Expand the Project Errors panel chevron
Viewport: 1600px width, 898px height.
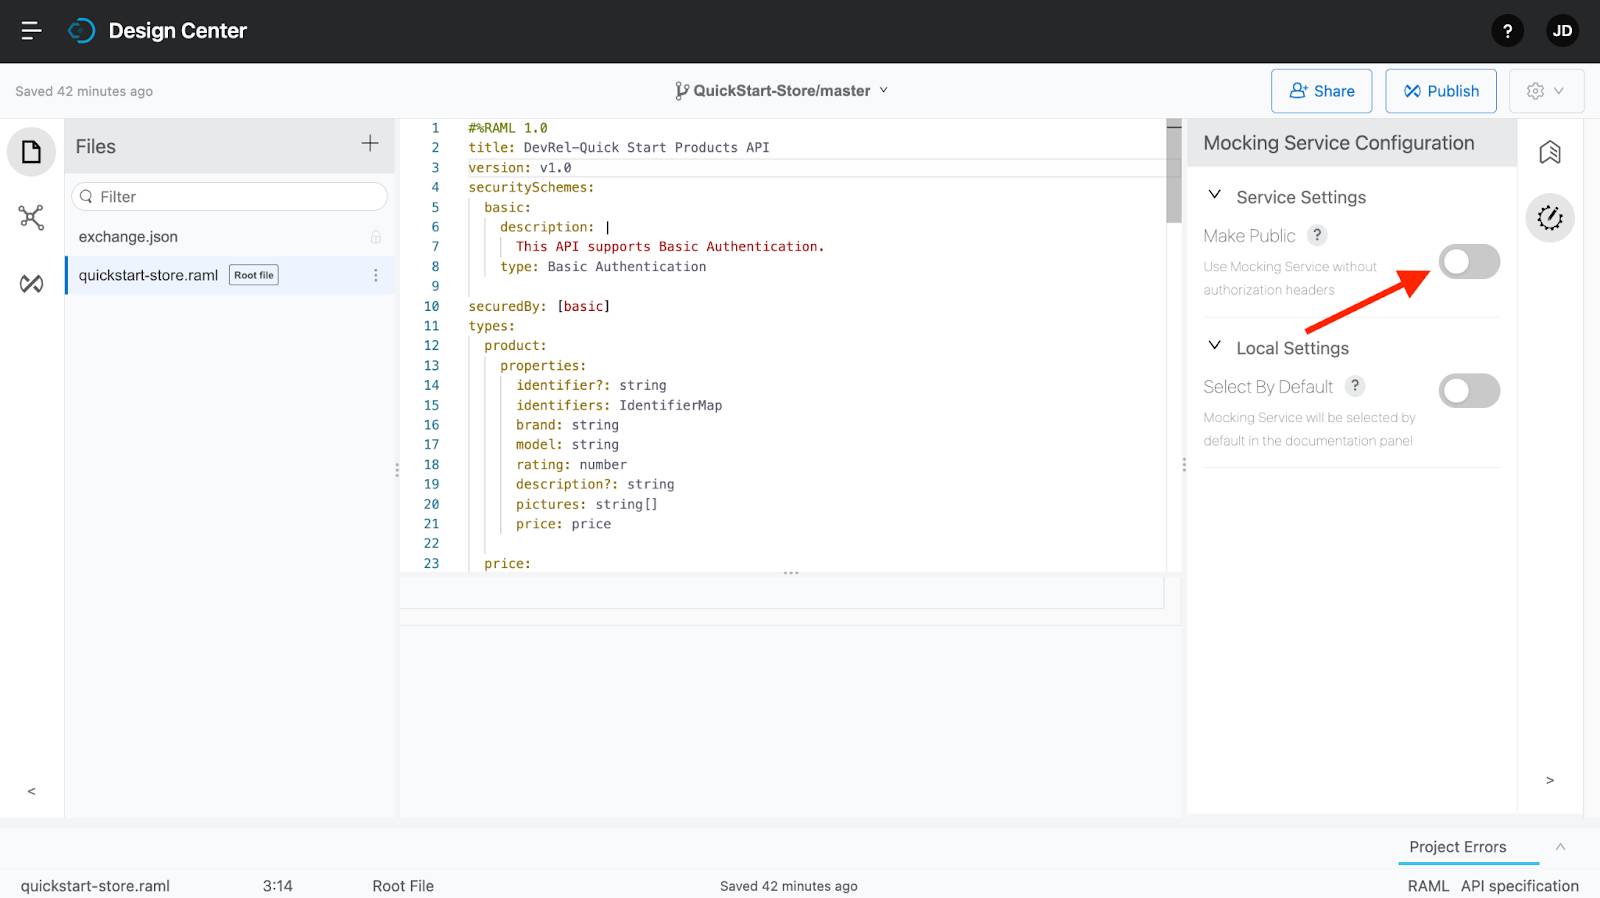(1560, 847)
